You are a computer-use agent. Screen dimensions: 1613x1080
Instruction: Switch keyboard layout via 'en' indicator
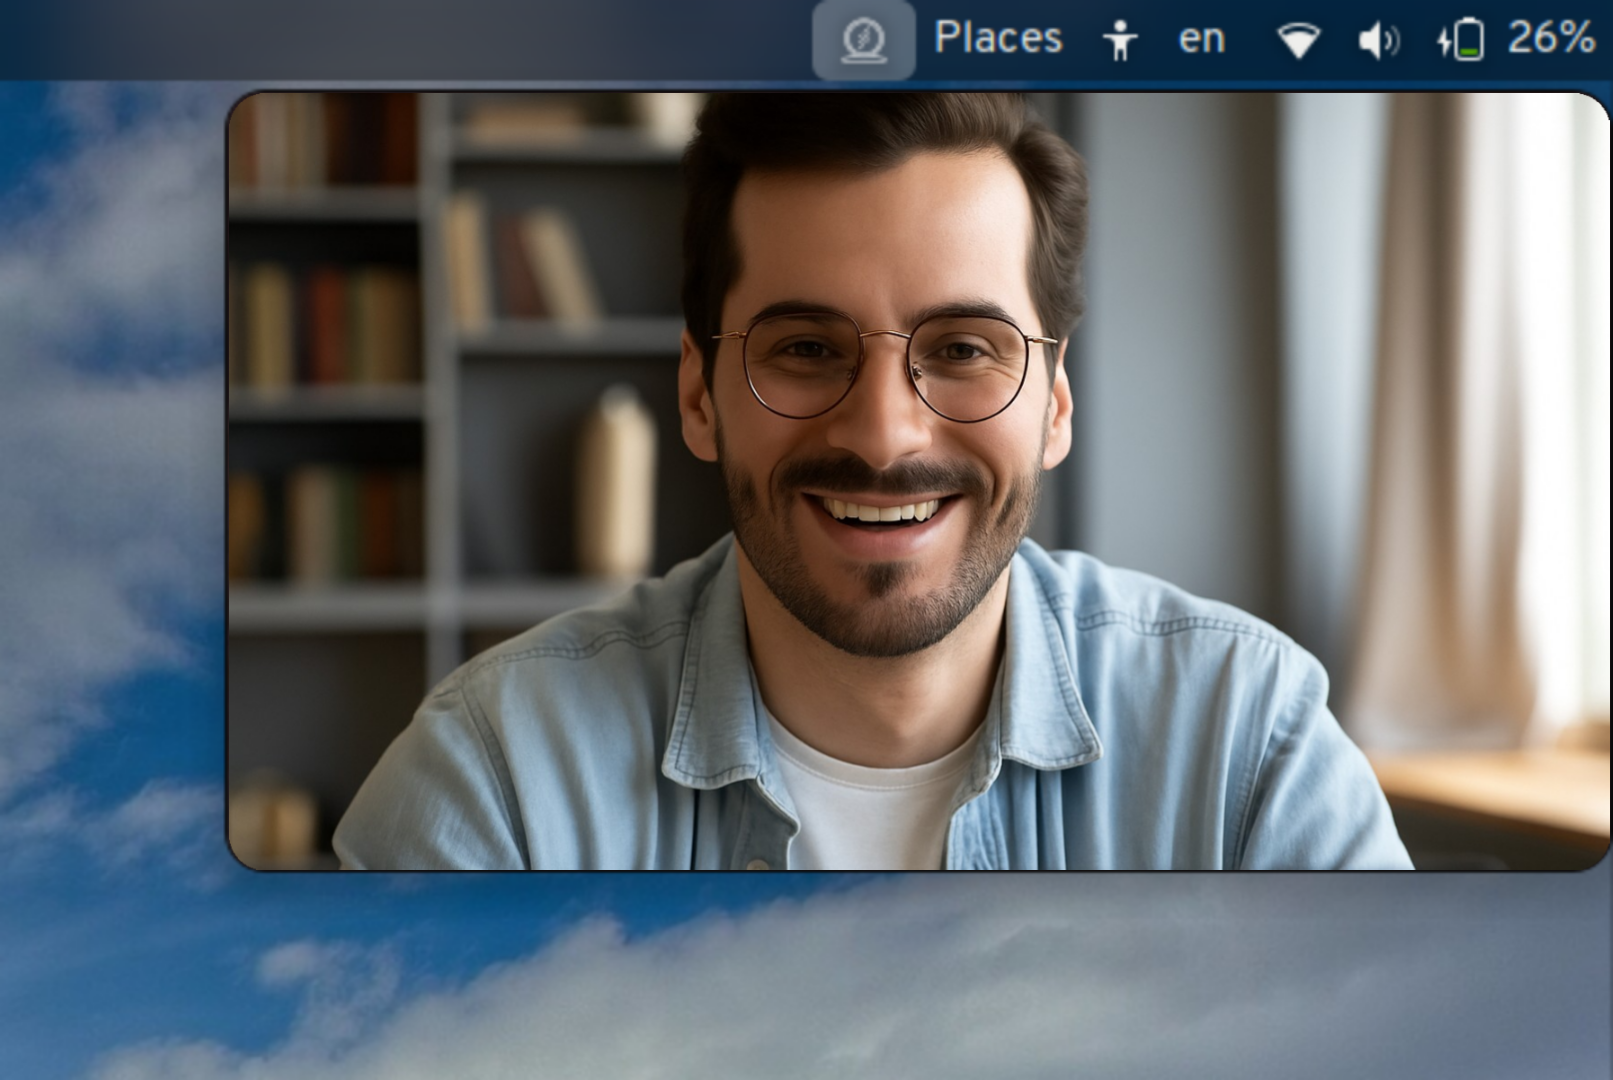pyautogui.click(x=1201, y=40)
